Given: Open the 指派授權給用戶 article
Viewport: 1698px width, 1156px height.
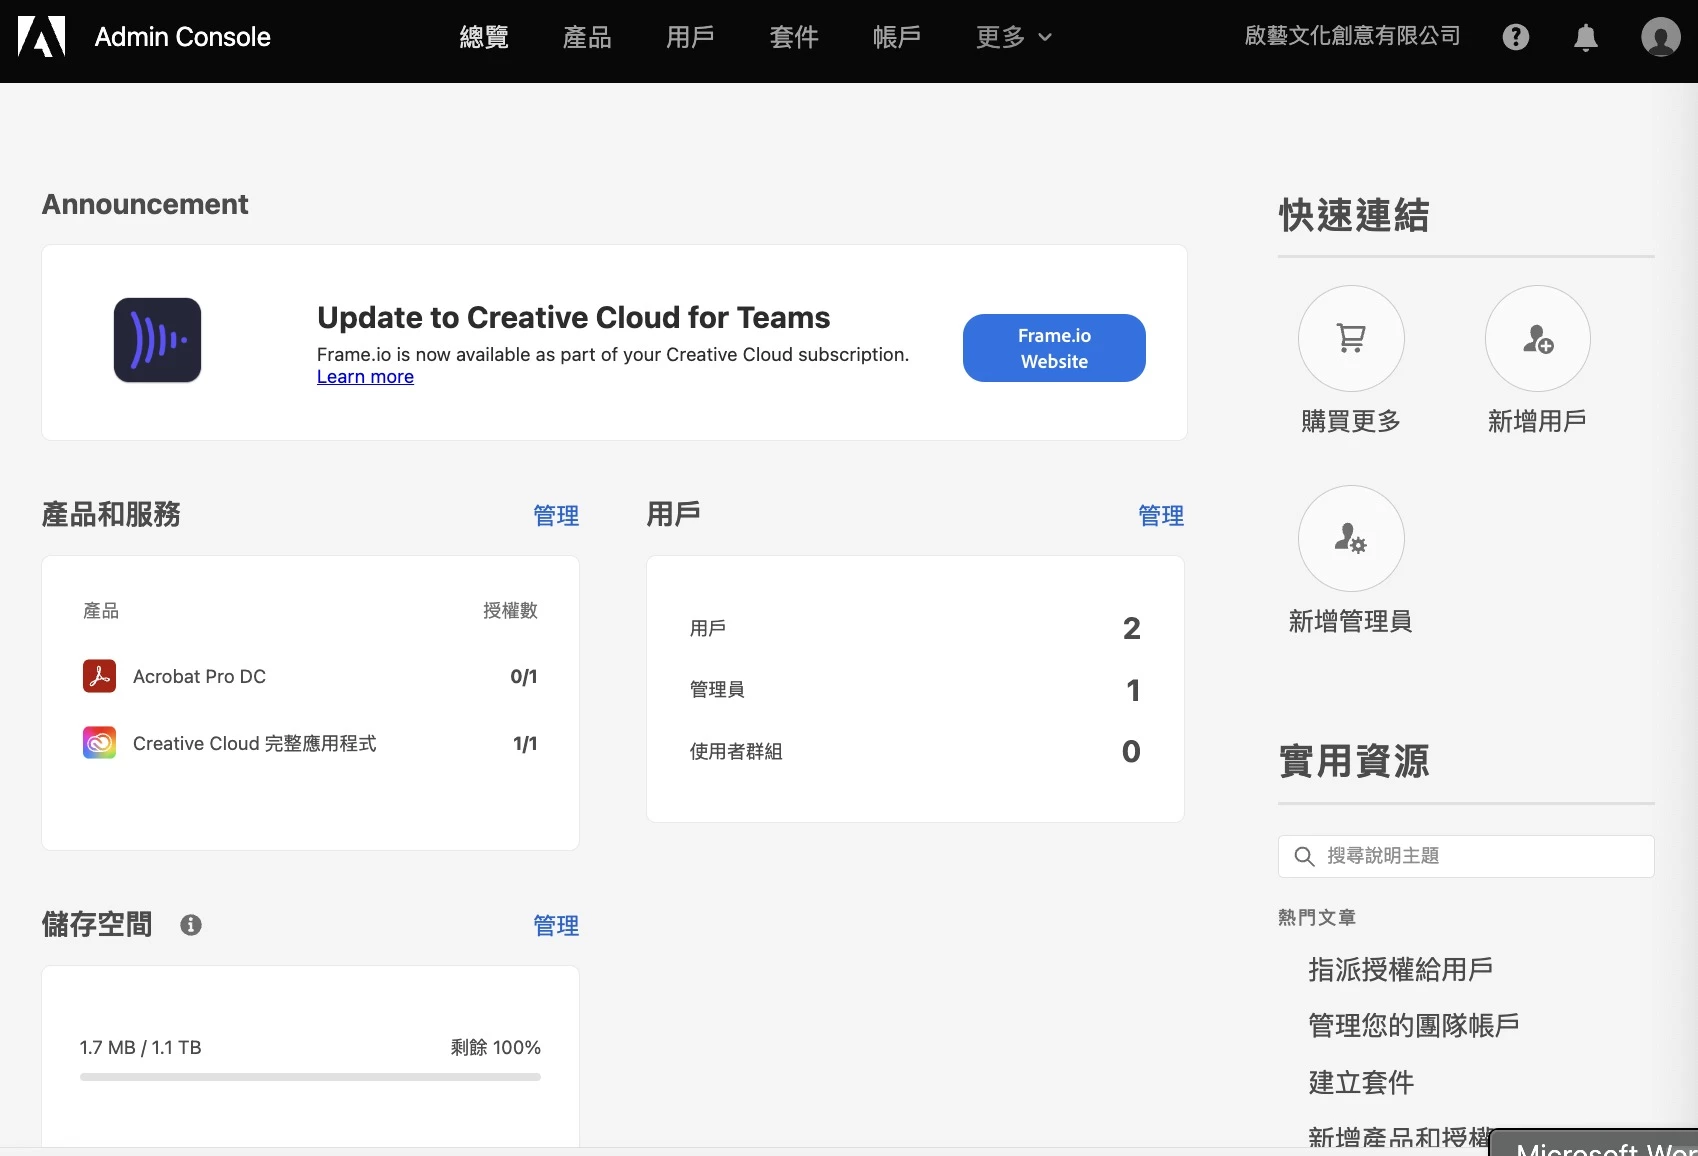Looking at the screenshot, I should [x=1400, y=969].
